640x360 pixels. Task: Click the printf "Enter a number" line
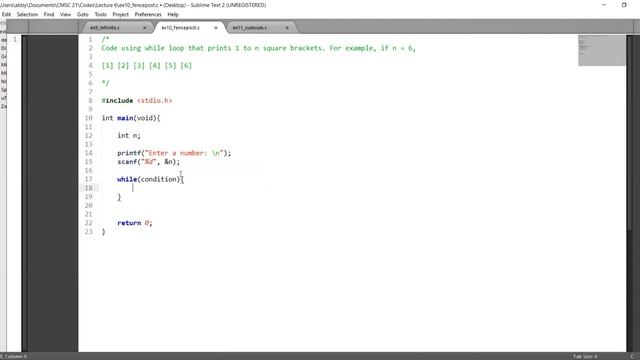click(174, 153)
